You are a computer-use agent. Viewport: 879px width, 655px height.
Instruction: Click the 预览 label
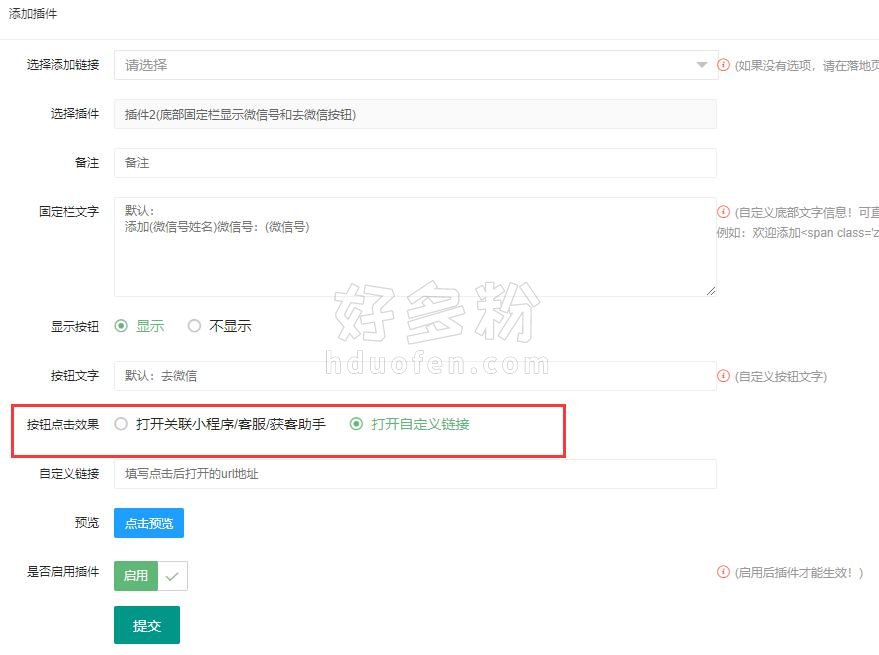[87, 523]
